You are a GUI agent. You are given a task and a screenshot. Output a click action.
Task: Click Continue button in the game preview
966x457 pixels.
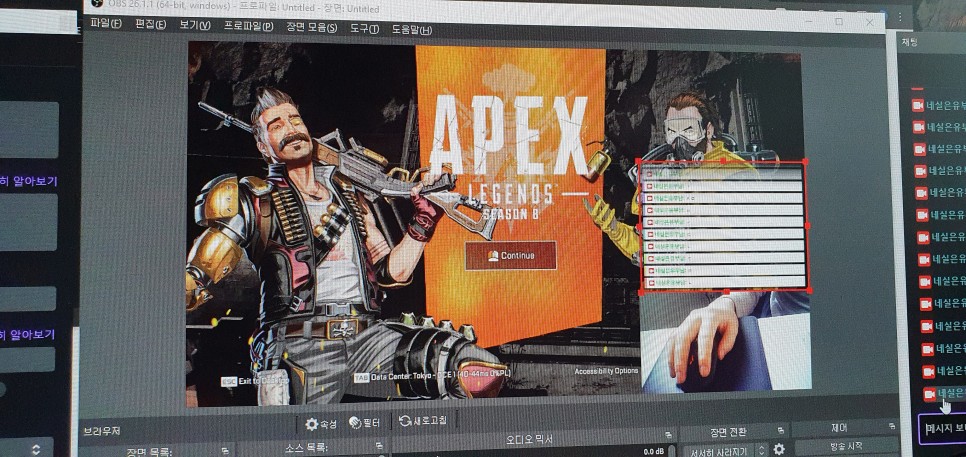[x=511, y=256]
